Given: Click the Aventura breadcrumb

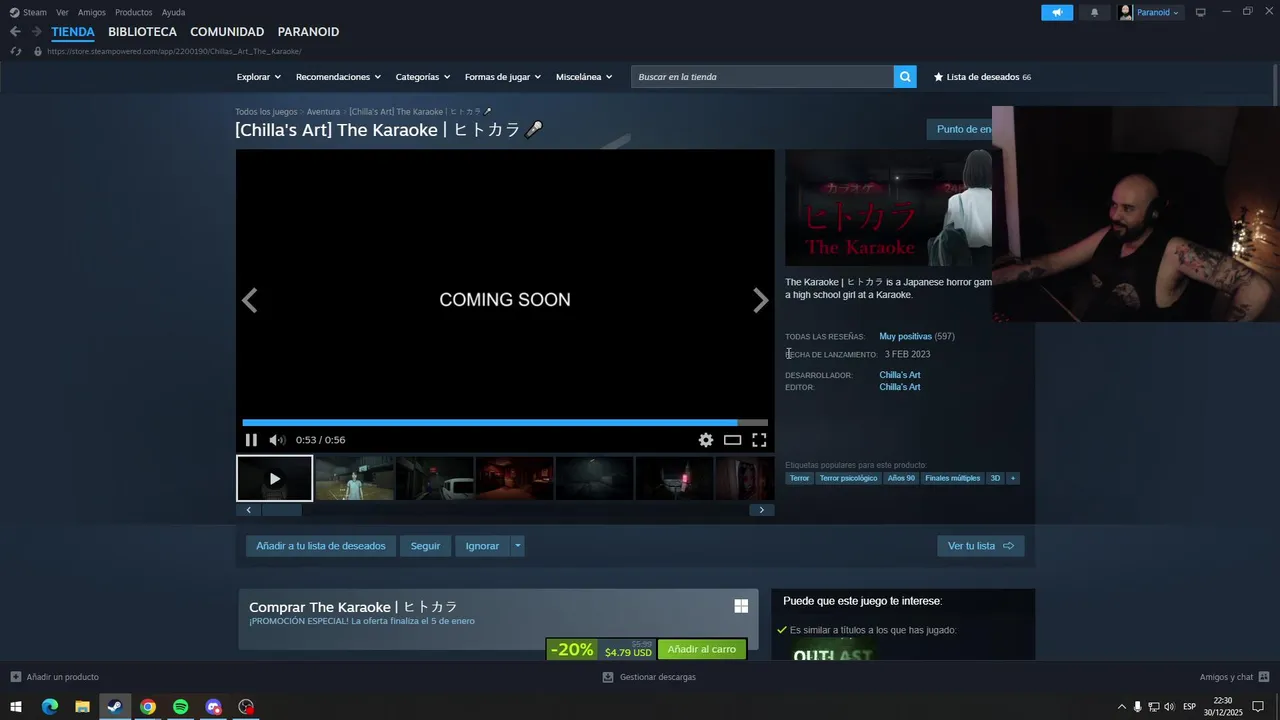Looking at the screenshot, I should point(323,112).
